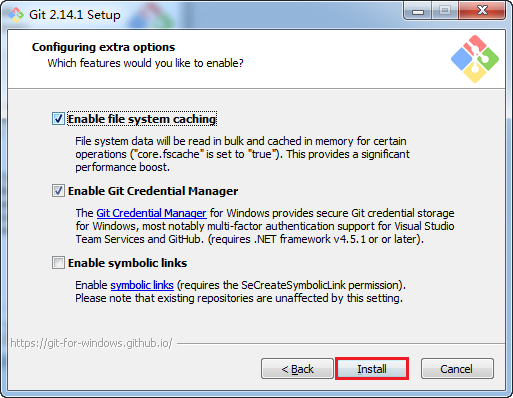The height and width of the screenshot is (398, 513).
Task: Click the Install button
Action: coord(372,369)
